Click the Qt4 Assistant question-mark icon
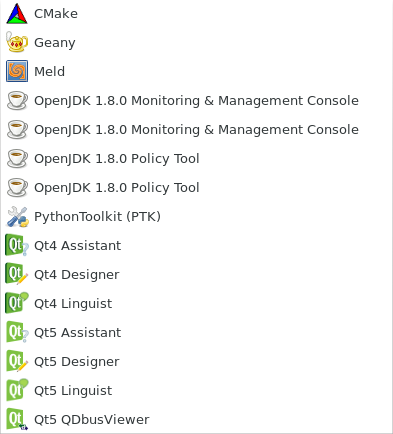 [17, 245]
